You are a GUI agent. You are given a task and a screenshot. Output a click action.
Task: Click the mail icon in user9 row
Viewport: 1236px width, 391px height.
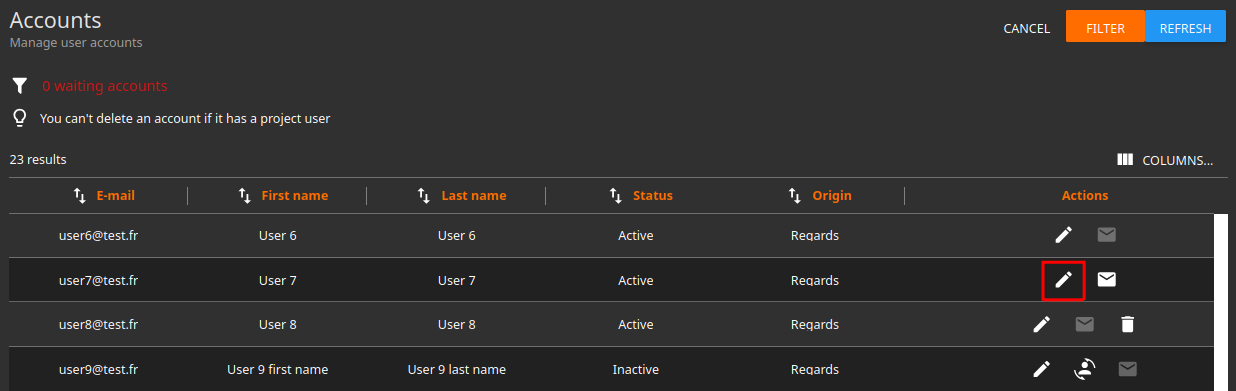click(x=1127, y=369)
